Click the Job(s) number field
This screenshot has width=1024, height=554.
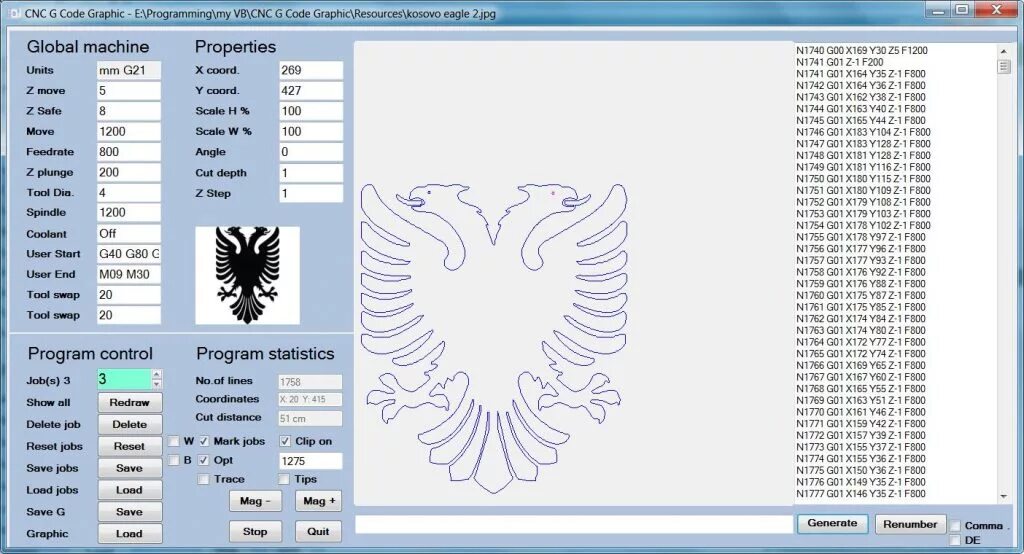tap(124, 380)
